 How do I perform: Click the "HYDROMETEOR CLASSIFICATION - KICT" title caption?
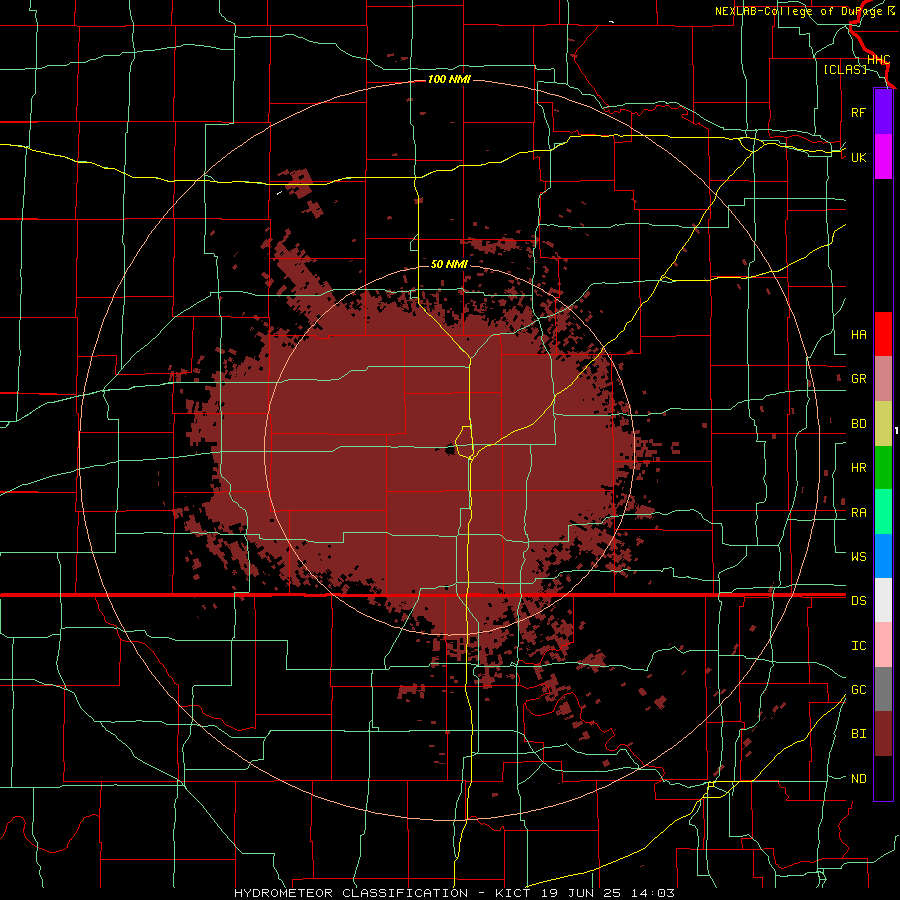382,893
